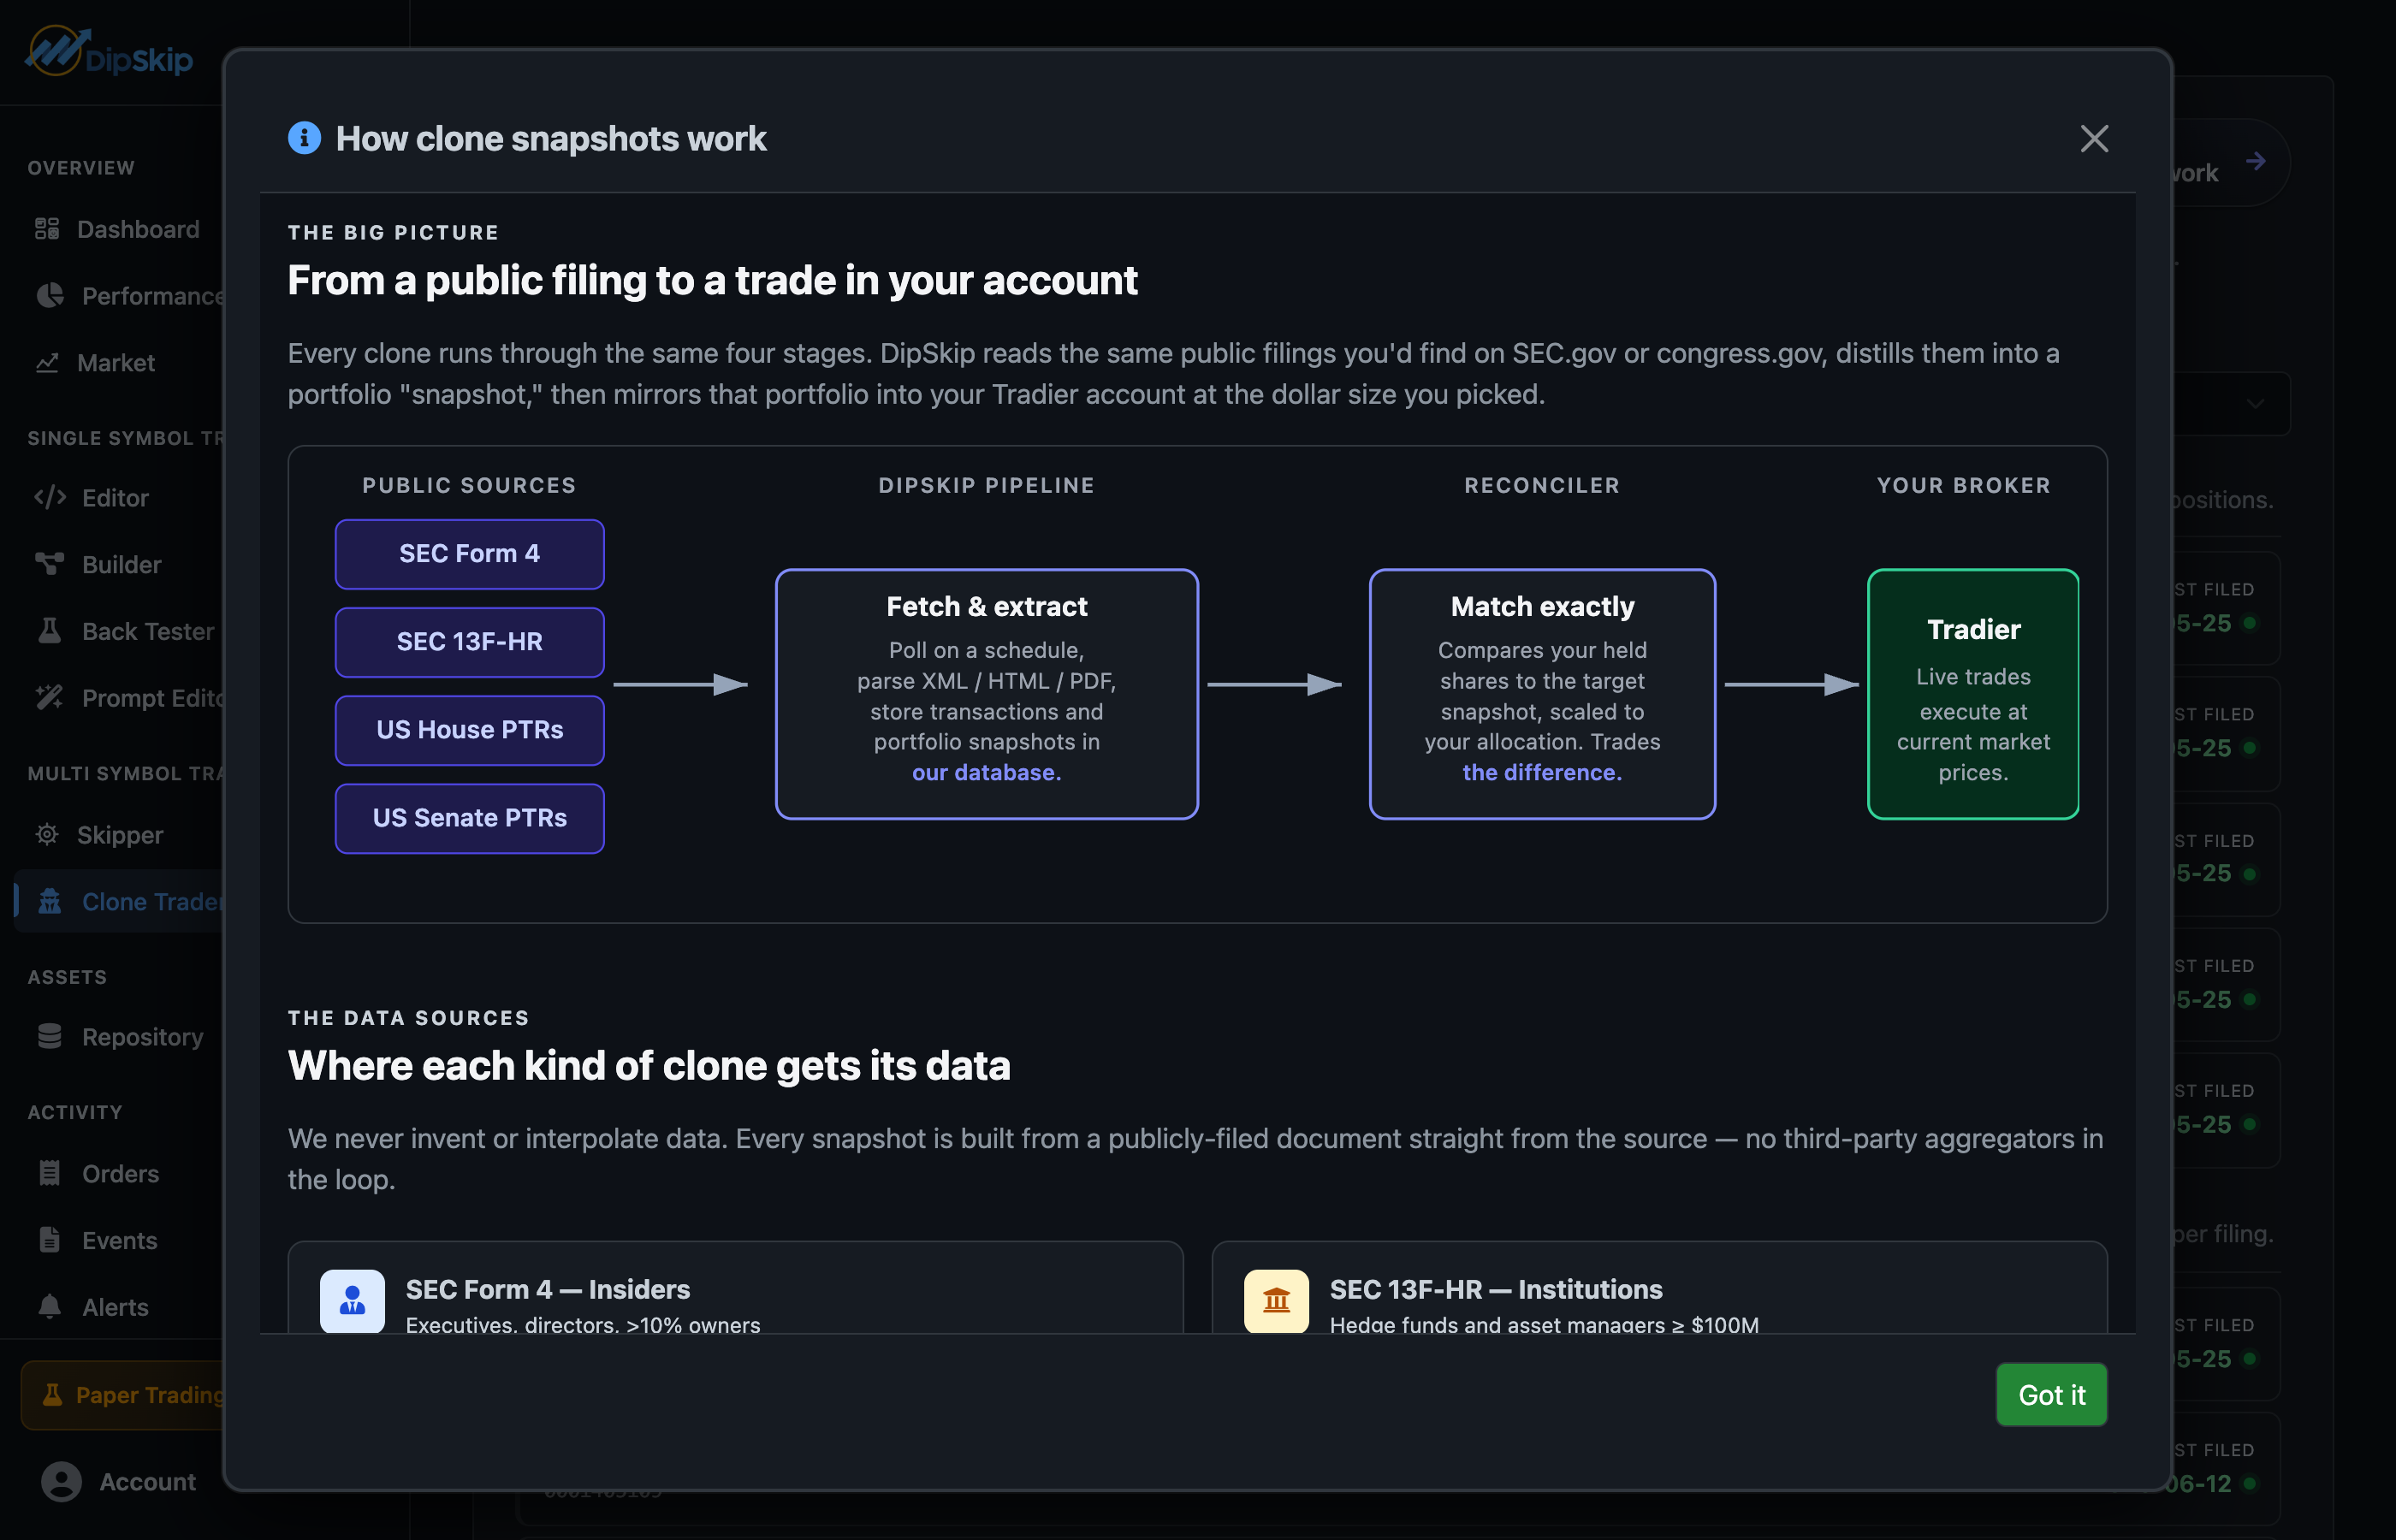Click the Got it button
This screenshot has height=1540, width=2396.
coord(2051,1394)
